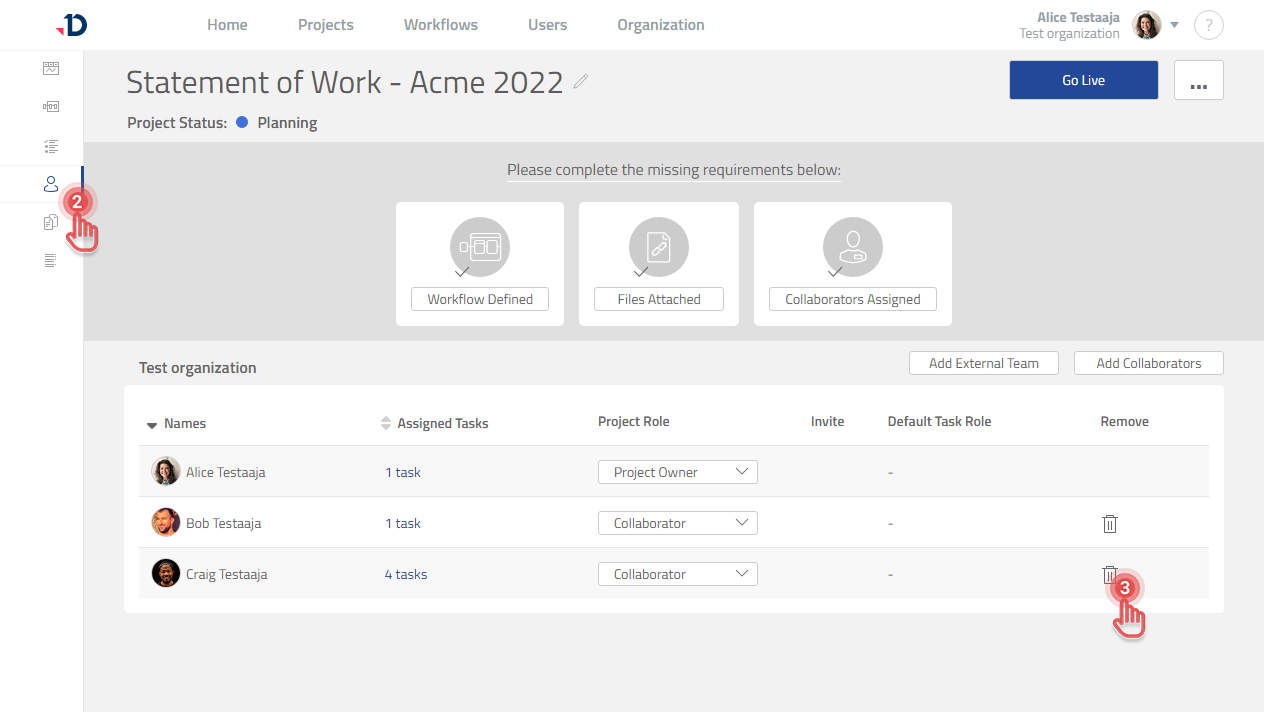
Task: Open the workflow diagram icon in sidebar
Action: pos(51,107)
